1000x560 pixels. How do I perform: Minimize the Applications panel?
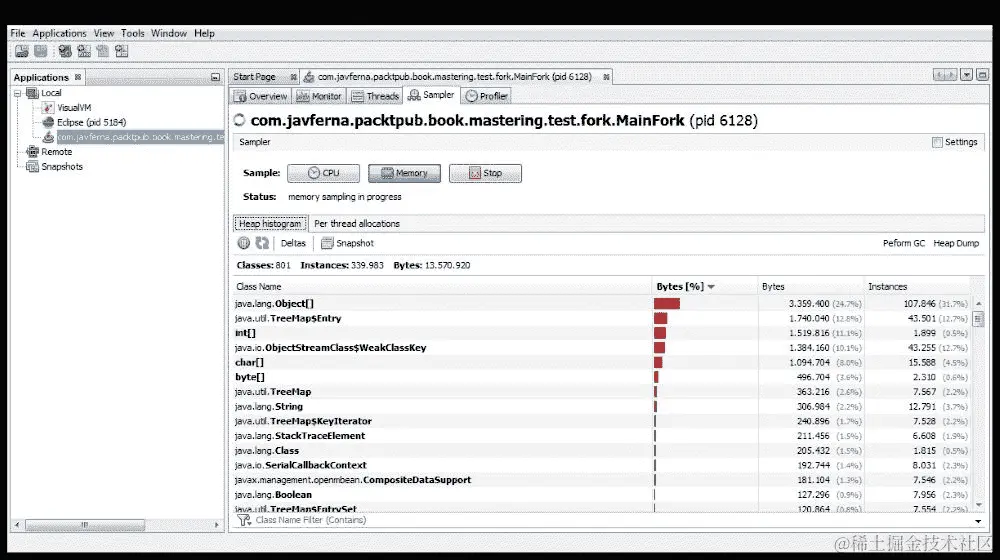[216, 77]
